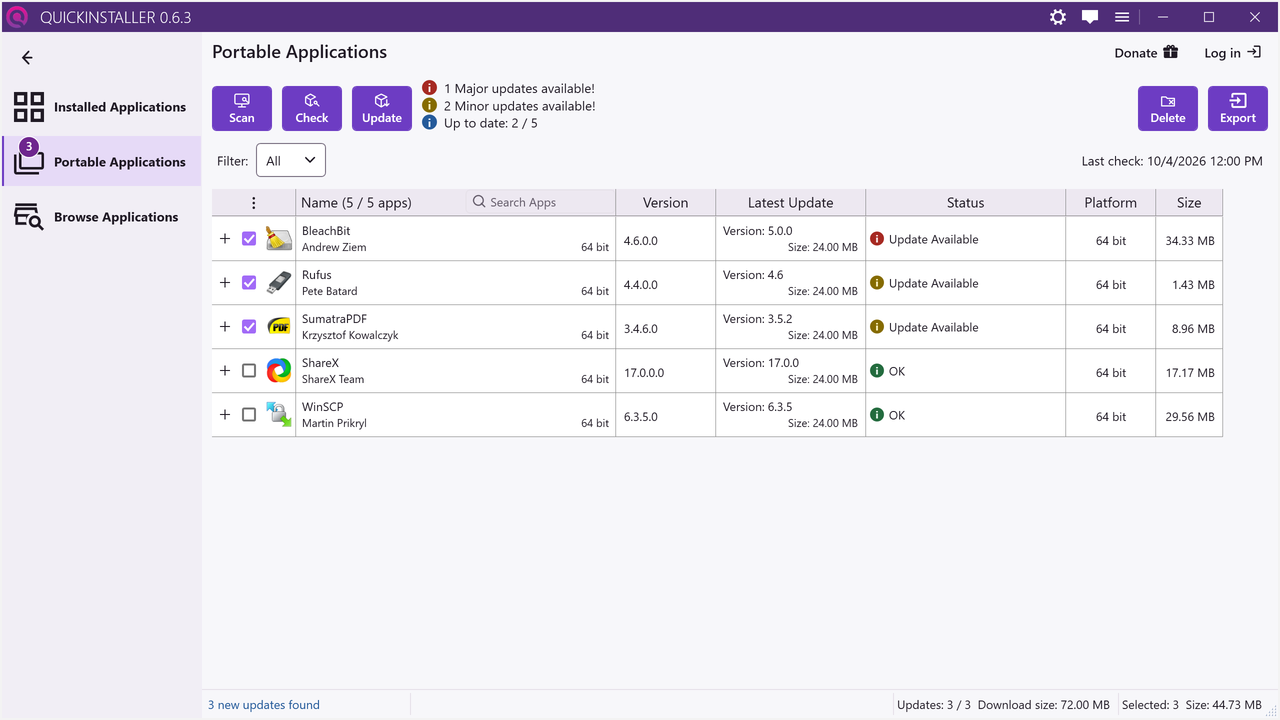The image size is (1280, 720).
Task: Click the Rufus USB drive icon
Action: point(278,283)
